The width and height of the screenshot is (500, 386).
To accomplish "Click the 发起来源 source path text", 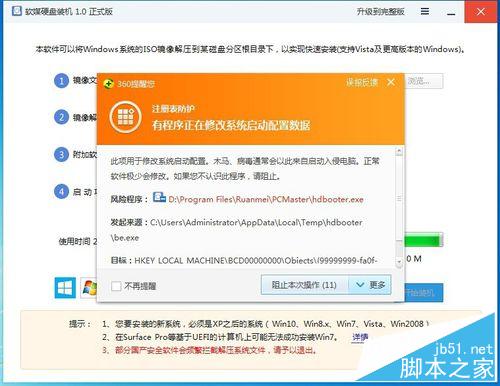I will (236, 230).
